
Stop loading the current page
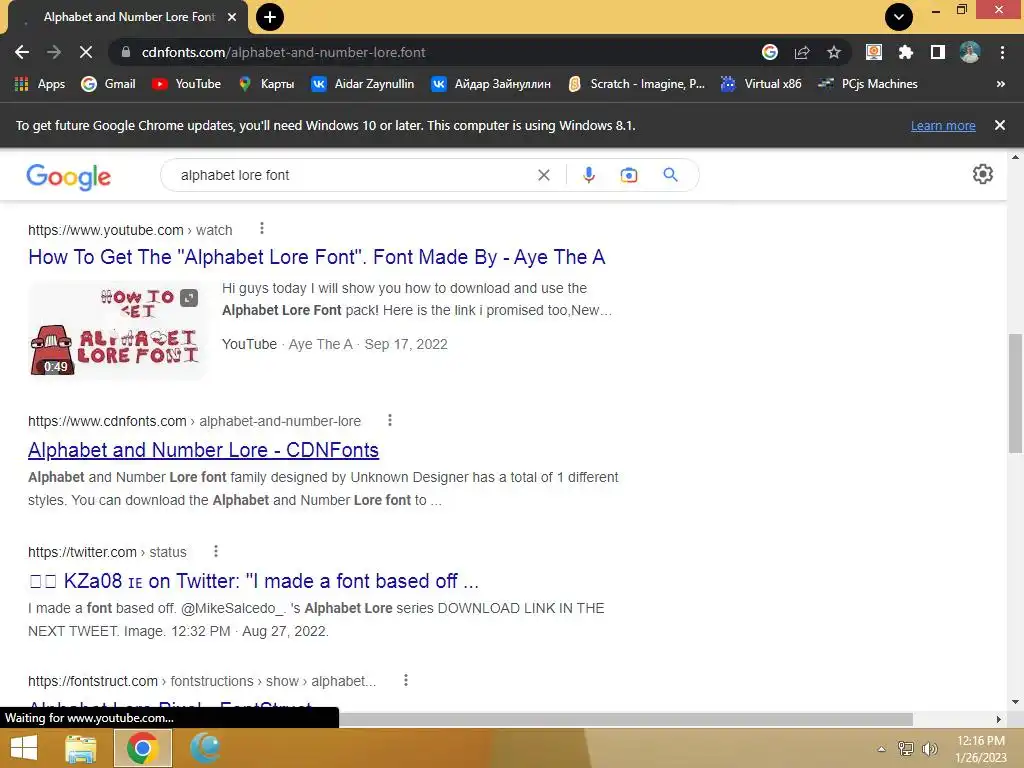click(x=86, y=52)
